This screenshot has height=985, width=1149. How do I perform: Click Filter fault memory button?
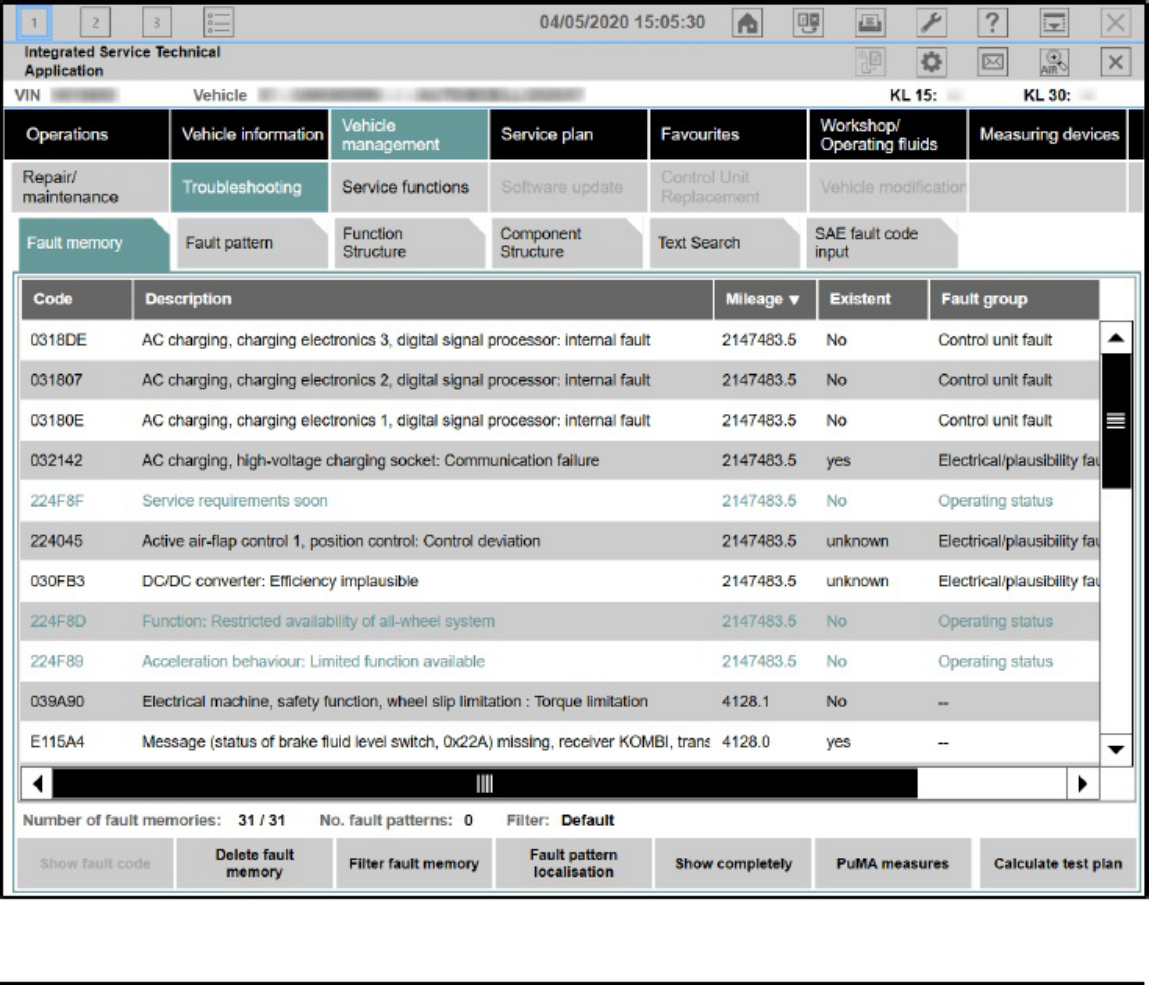click(414, 863)
